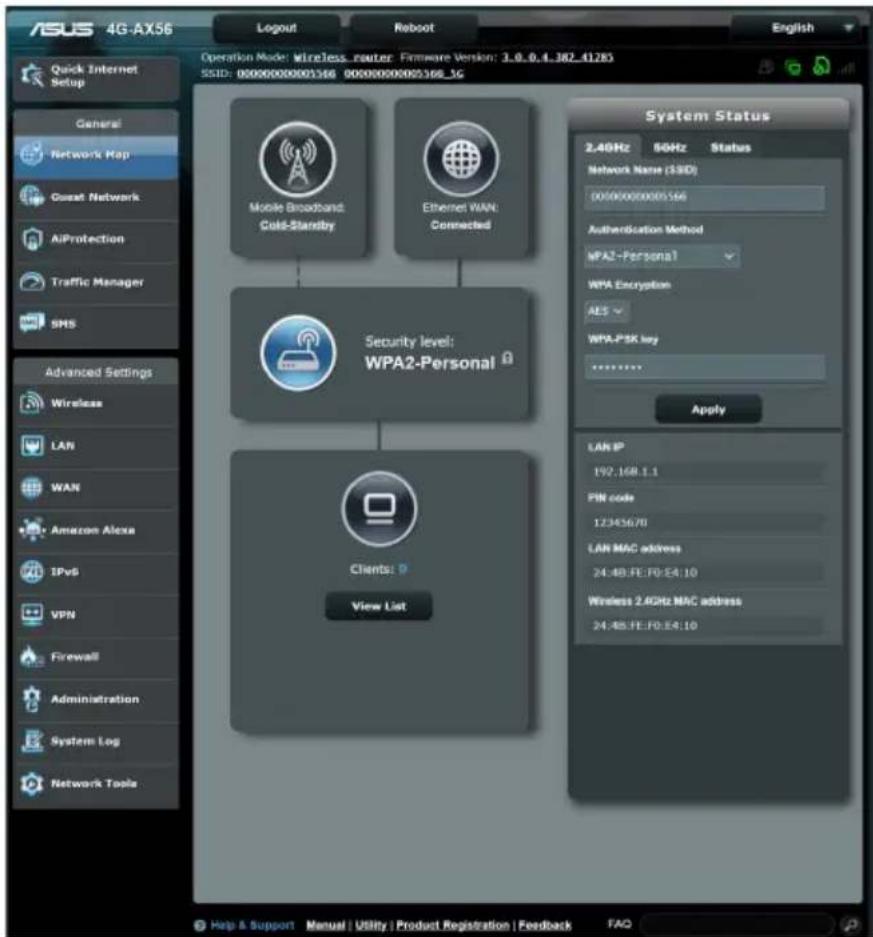
Task: Switch to the 5GHz tab
Action: click(x=669, y=148)
